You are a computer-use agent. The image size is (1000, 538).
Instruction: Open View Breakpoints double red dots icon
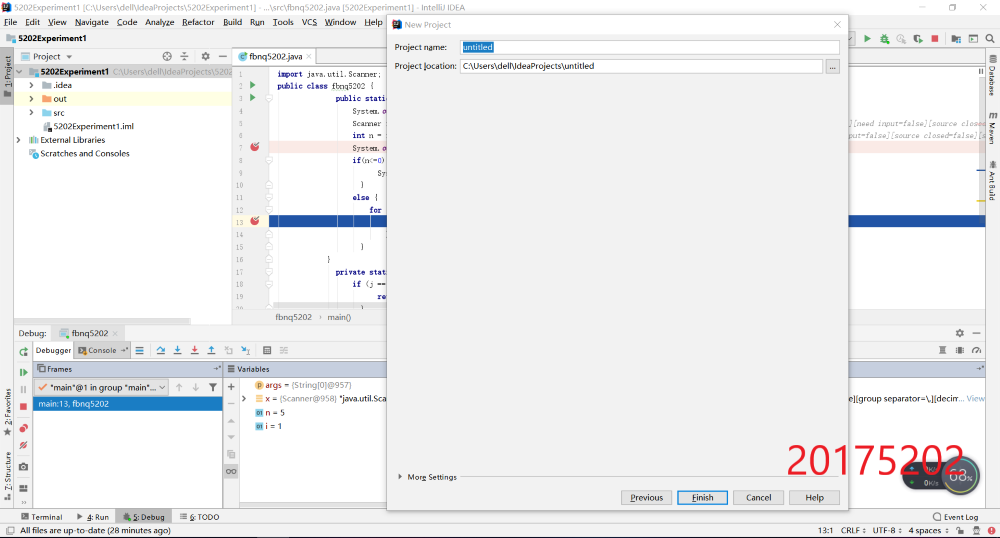point(24,428)
